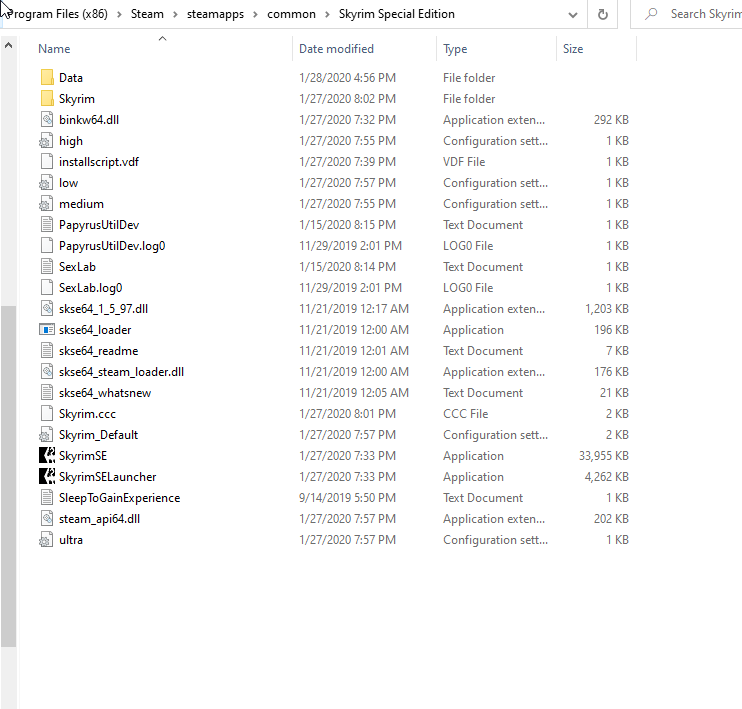This screenshot has height=709, width=742.
Task: Click the installscript.vdf file icon
Action: [x=47, y=162]
